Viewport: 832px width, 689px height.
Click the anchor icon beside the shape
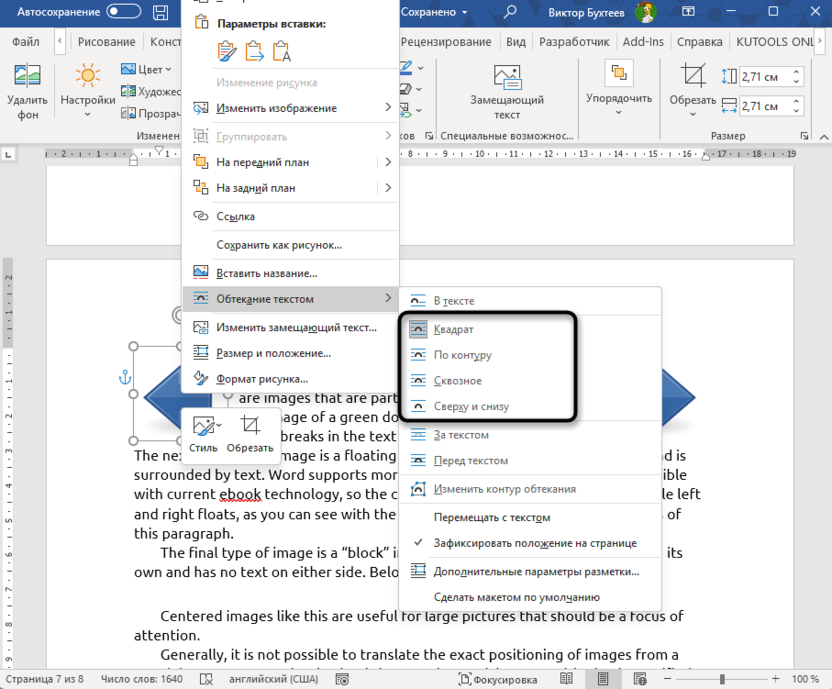point(125,377)
